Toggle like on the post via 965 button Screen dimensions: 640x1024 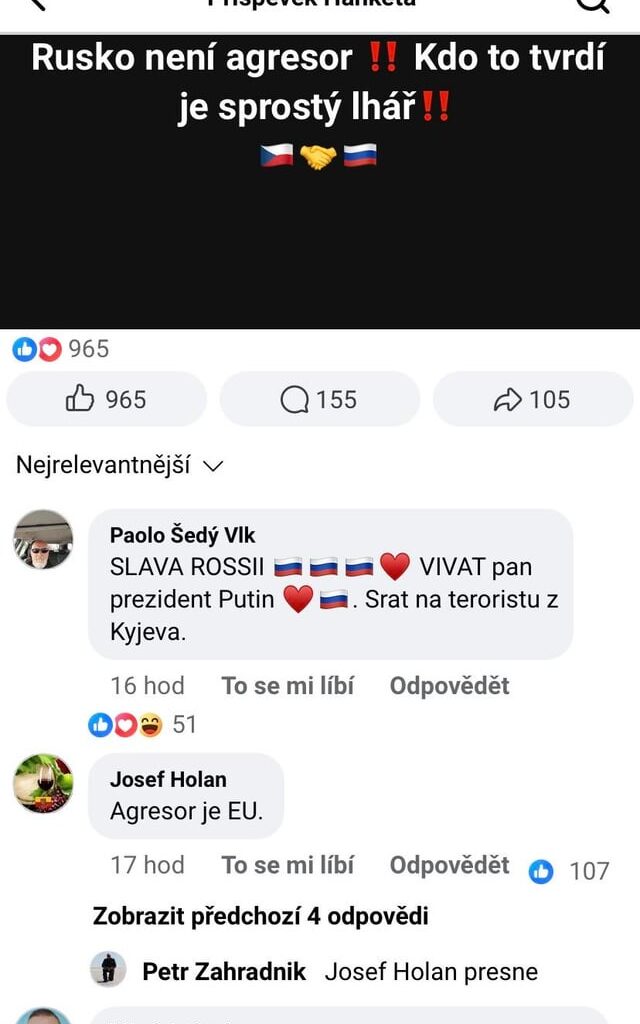[105, 399]
